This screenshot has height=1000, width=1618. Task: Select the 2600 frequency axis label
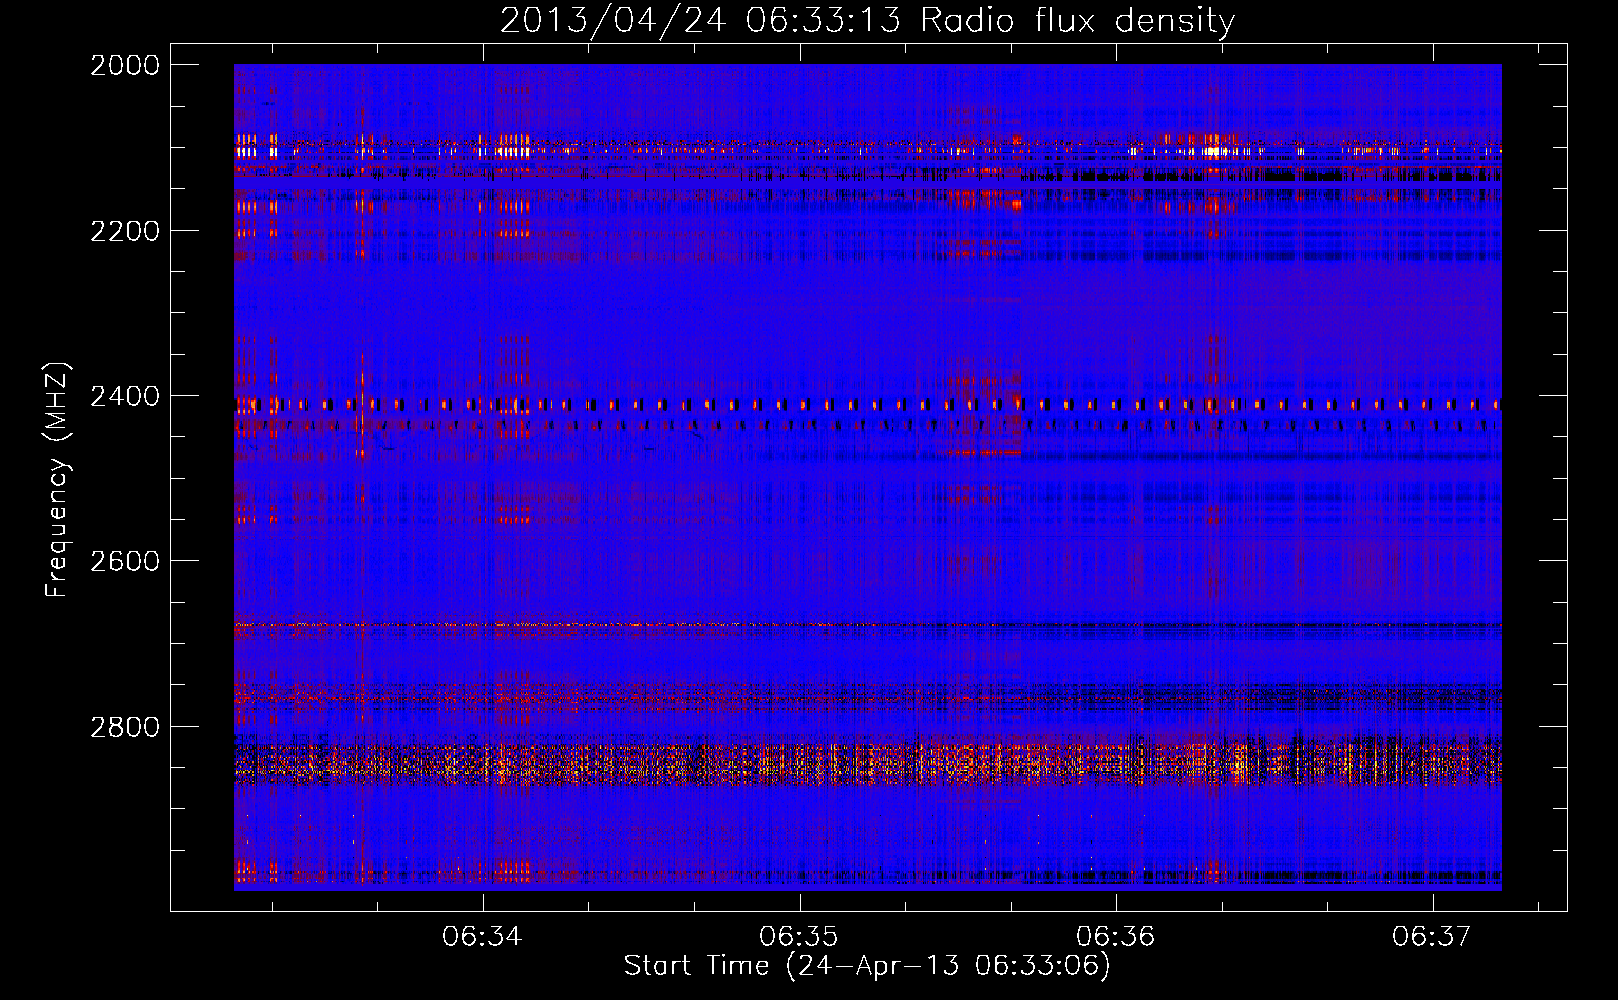coord(125,561)
